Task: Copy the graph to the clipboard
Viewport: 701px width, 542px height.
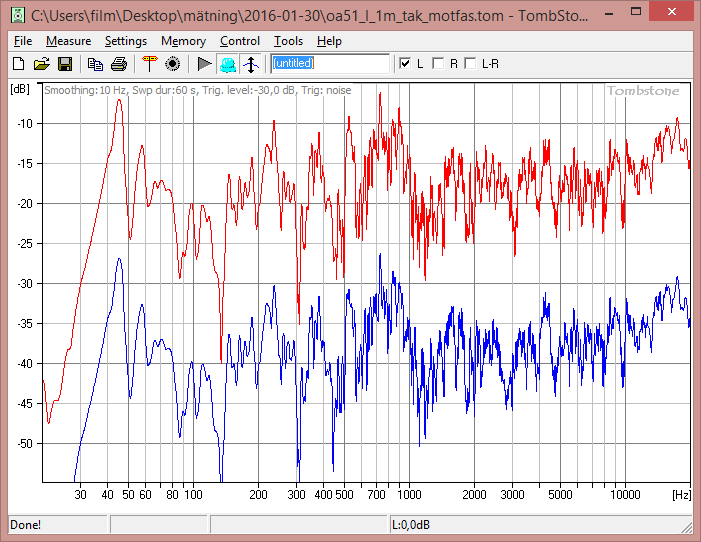Action: pyautogui.click(x=95, y=64)
